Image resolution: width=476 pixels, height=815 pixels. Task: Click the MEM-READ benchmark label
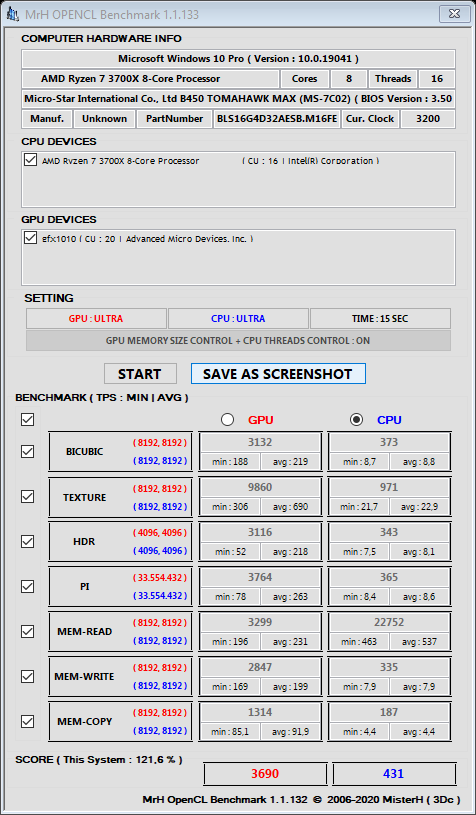[x=85, y=632]
